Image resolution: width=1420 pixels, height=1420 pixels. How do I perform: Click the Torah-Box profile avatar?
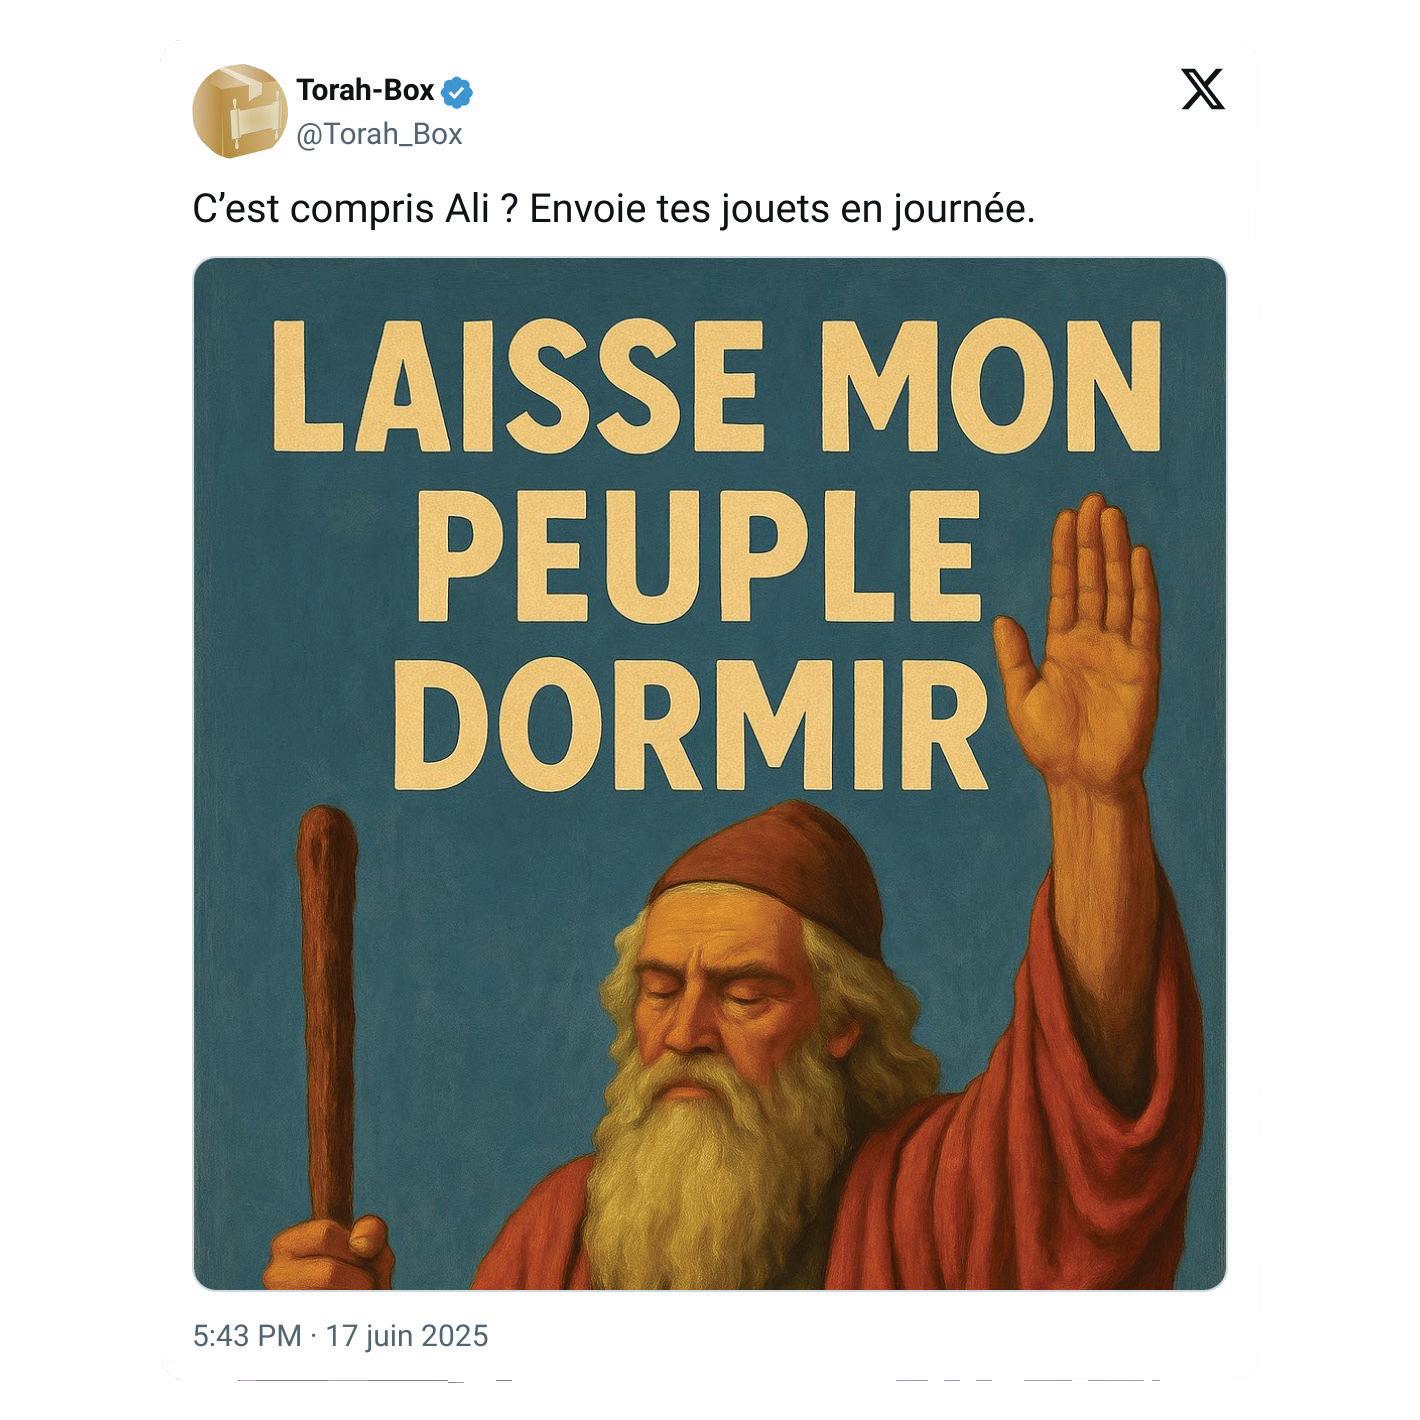click(x=239, y=111)
